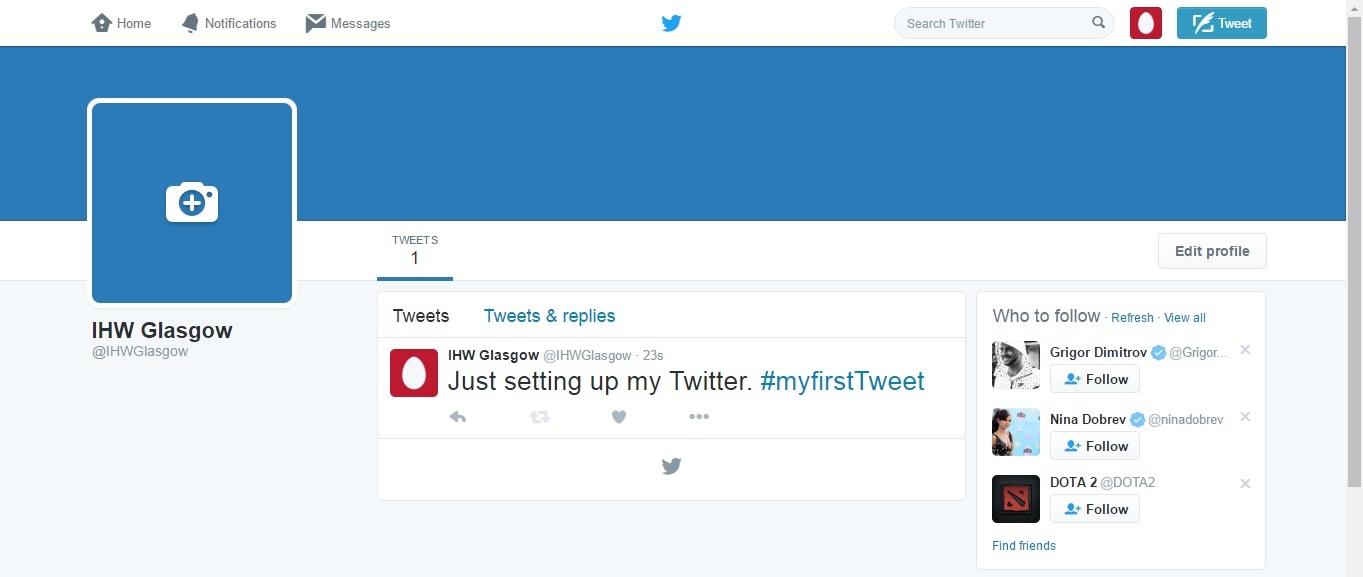Reply to the #myfirstTweet tweet
The width and height of the screenshot is (1363, 577).
tap(458, 417)
